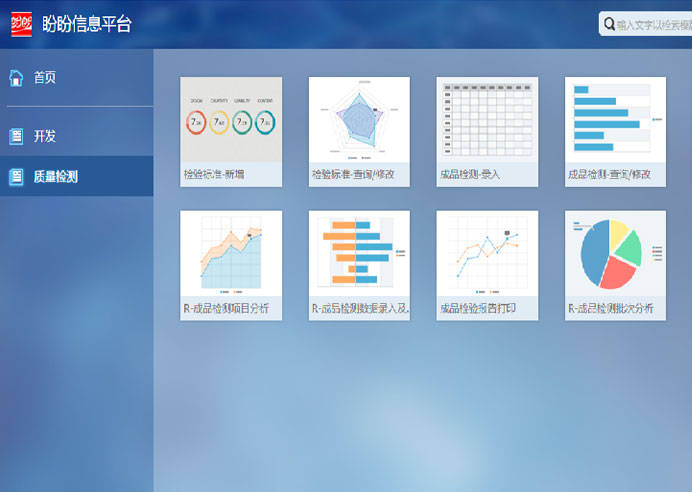Image resolution: width=692 pixels, height=492 pixels.
Task: Open the 检验标准-新增 gauge rings tile
Action: pos(231,120)
